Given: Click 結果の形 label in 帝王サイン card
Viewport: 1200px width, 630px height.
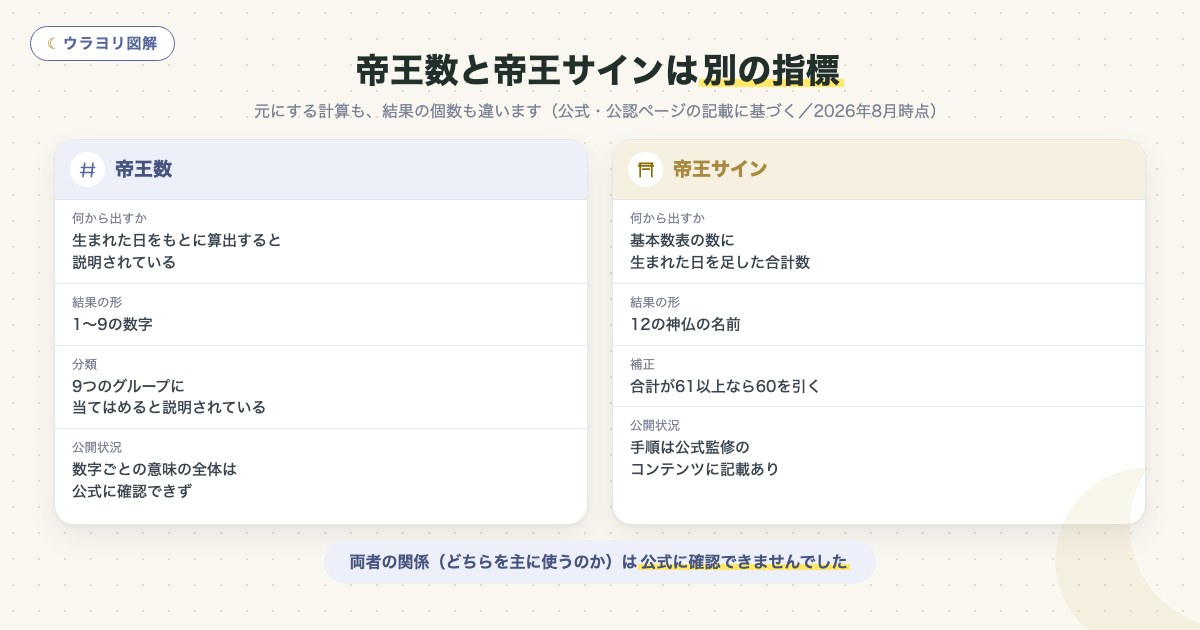Looking at the screenshot, I should 655,302.
